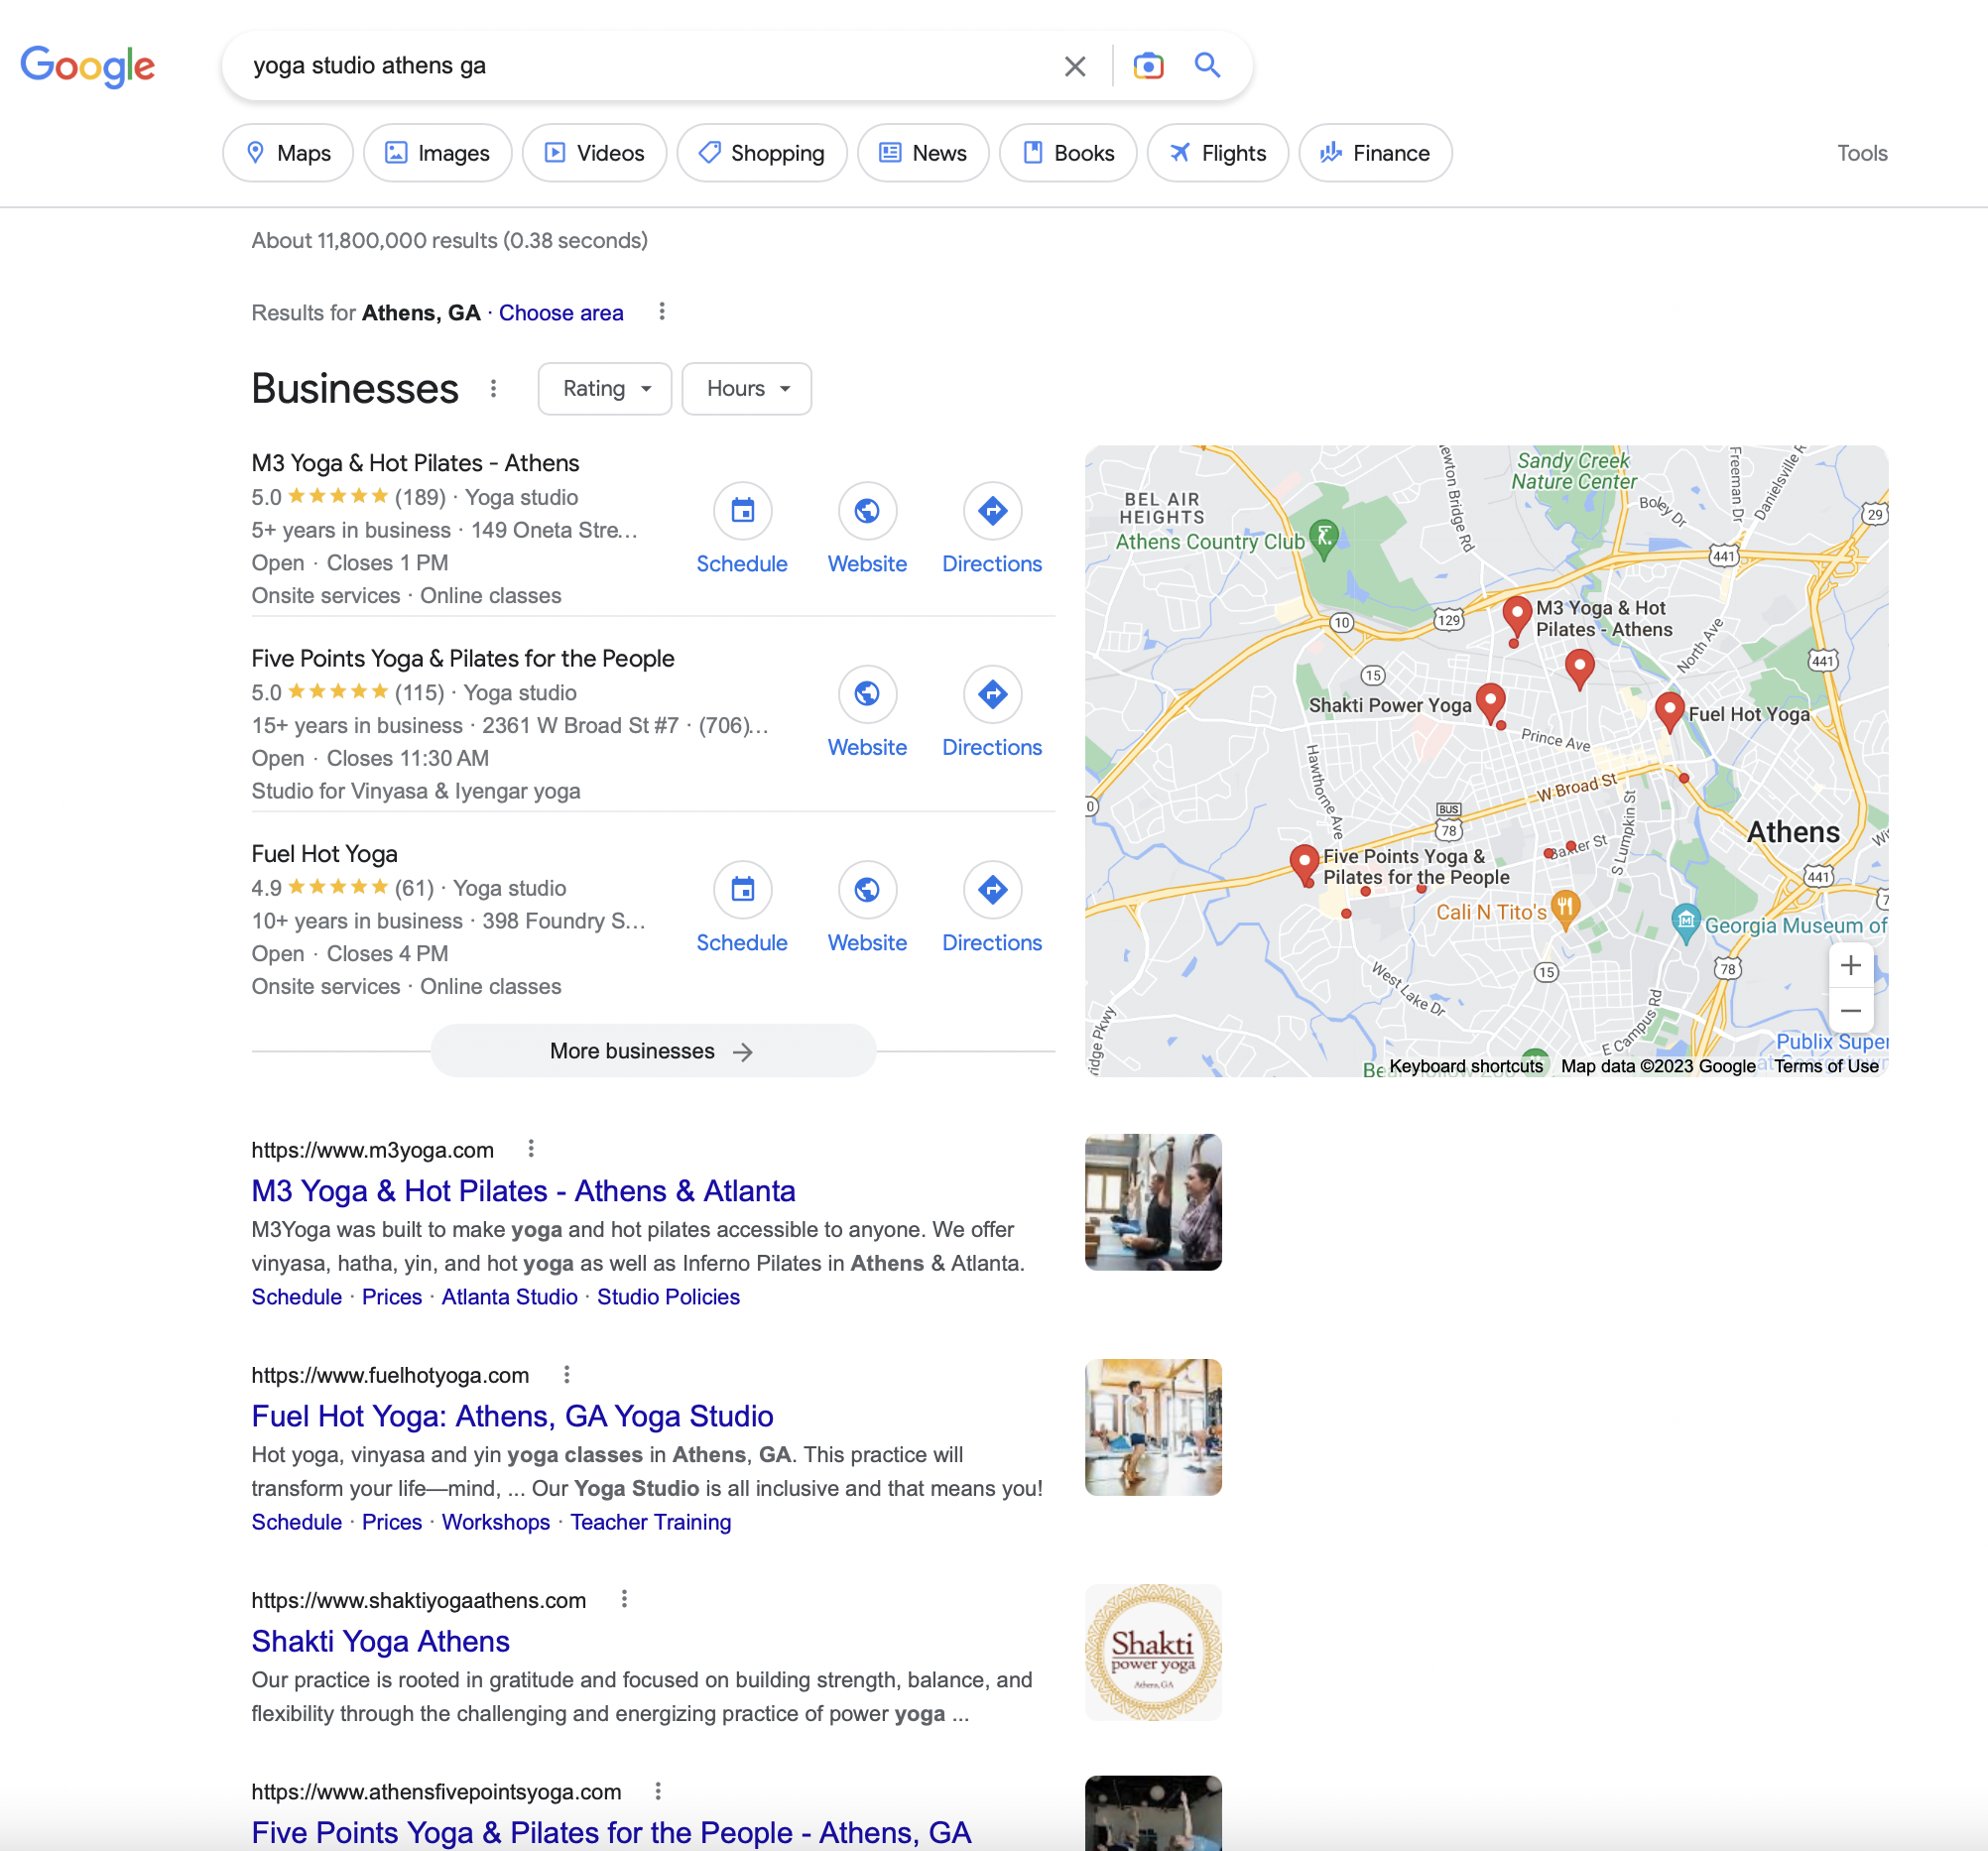Switch to the Images tab

tap(437, 153)
